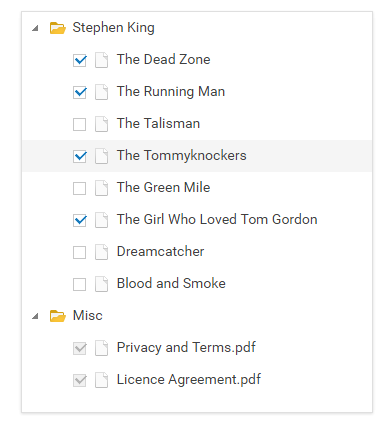Select The Girl Who Loved Tom Gordon
The height and width of the screenshot is (425, 390).
(217, 220)
